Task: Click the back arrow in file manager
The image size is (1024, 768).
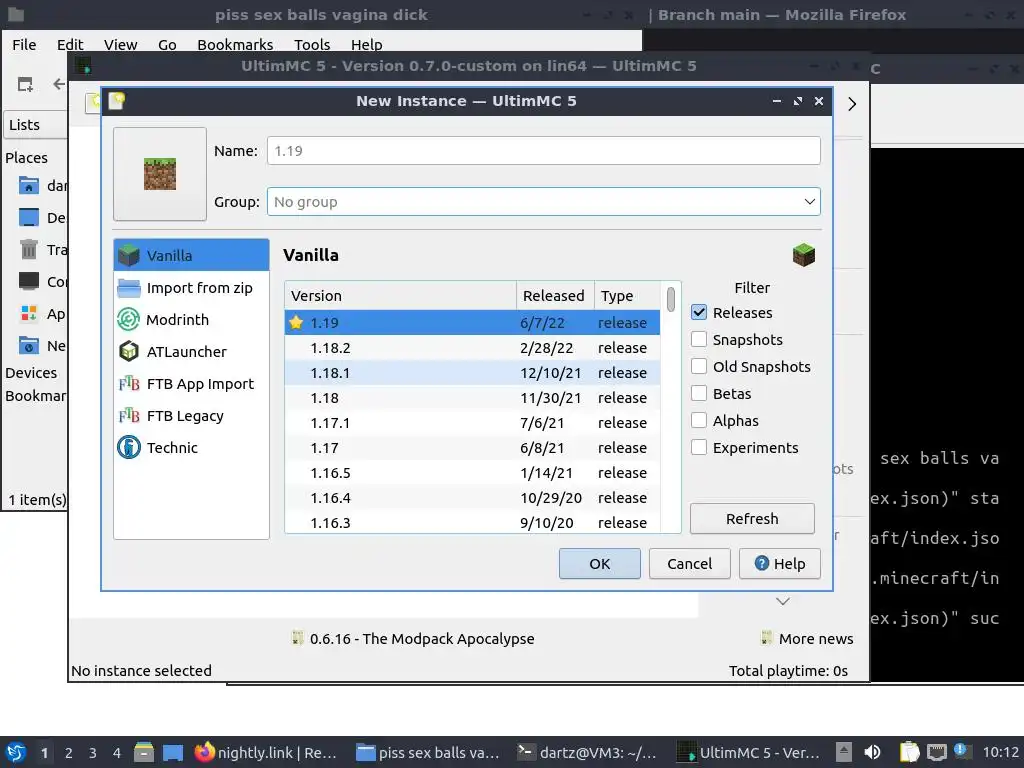Action: pyautogui.click(x=59, y=84)
